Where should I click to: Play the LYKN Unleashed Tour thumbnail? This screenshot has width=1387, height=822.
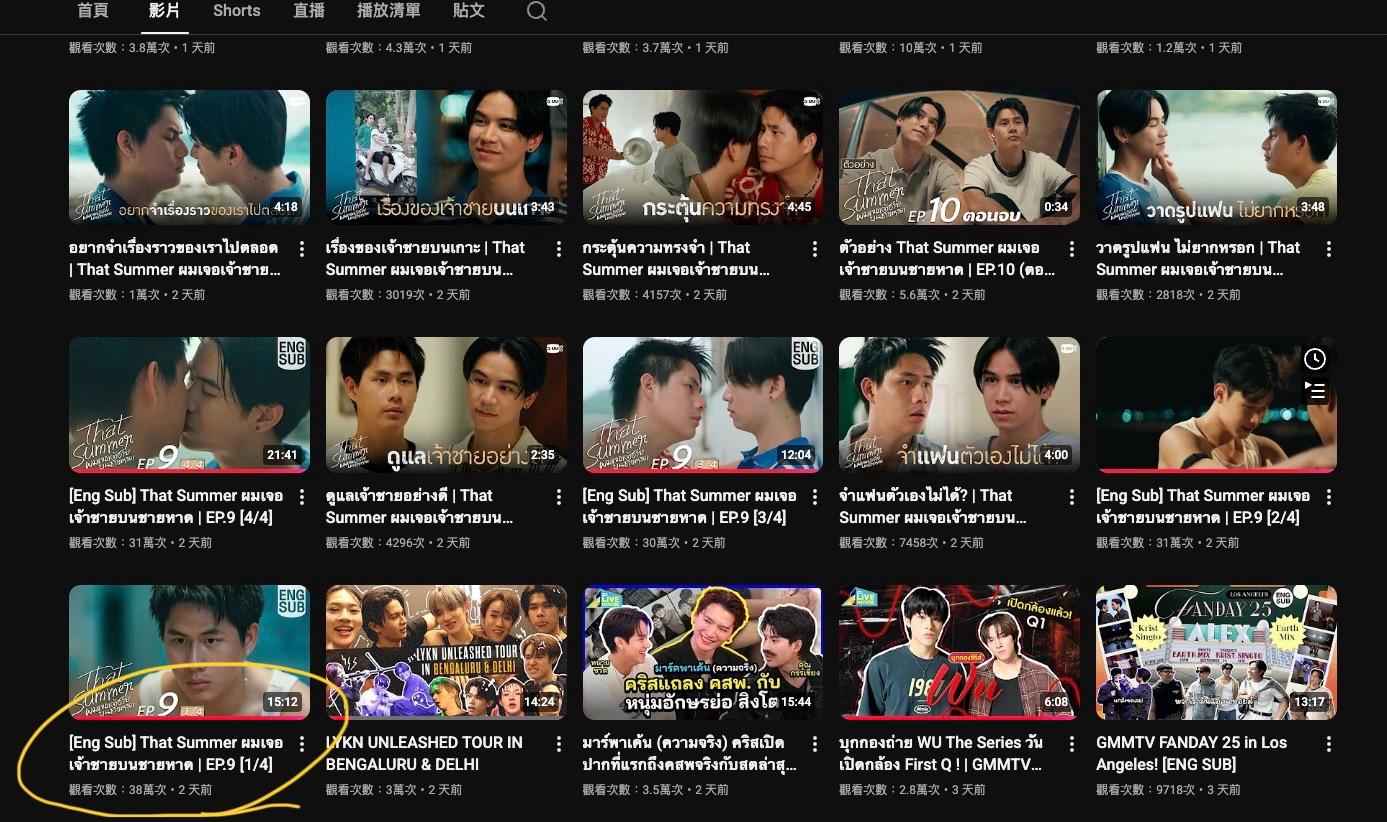coord(446,652)
